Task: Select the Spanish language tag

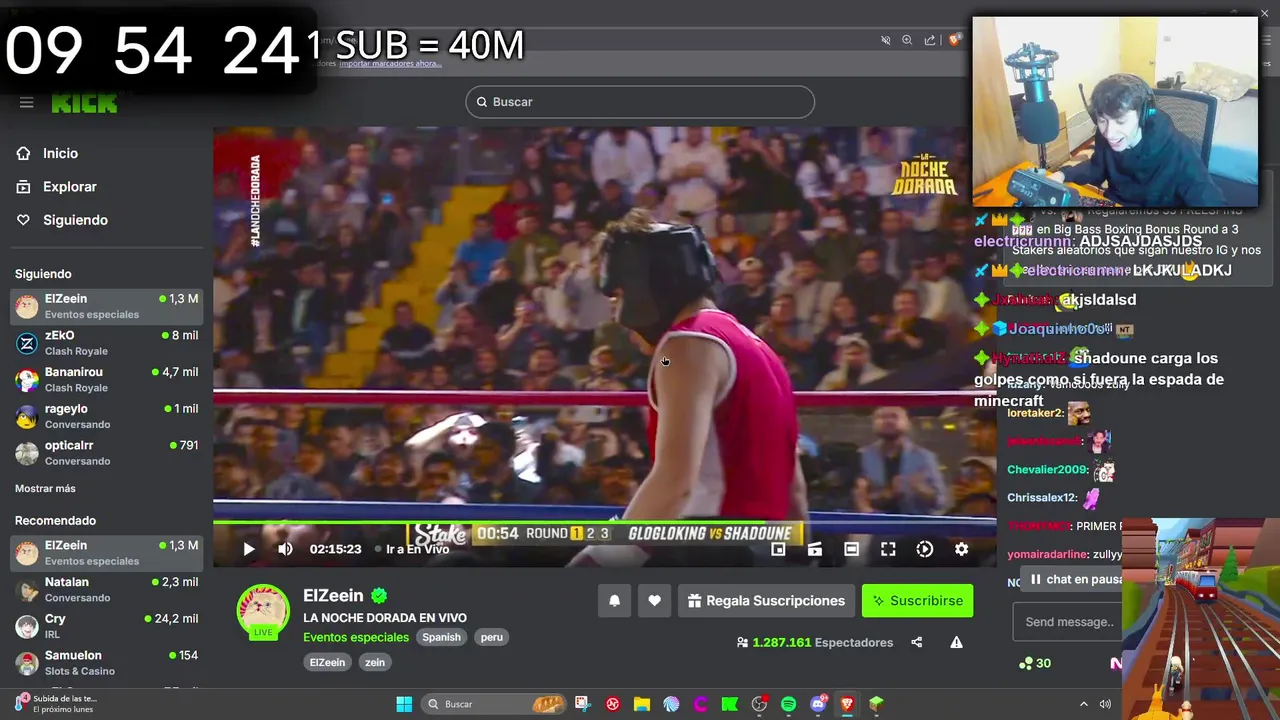Action: pyautogui.click(x=441, y=637)
